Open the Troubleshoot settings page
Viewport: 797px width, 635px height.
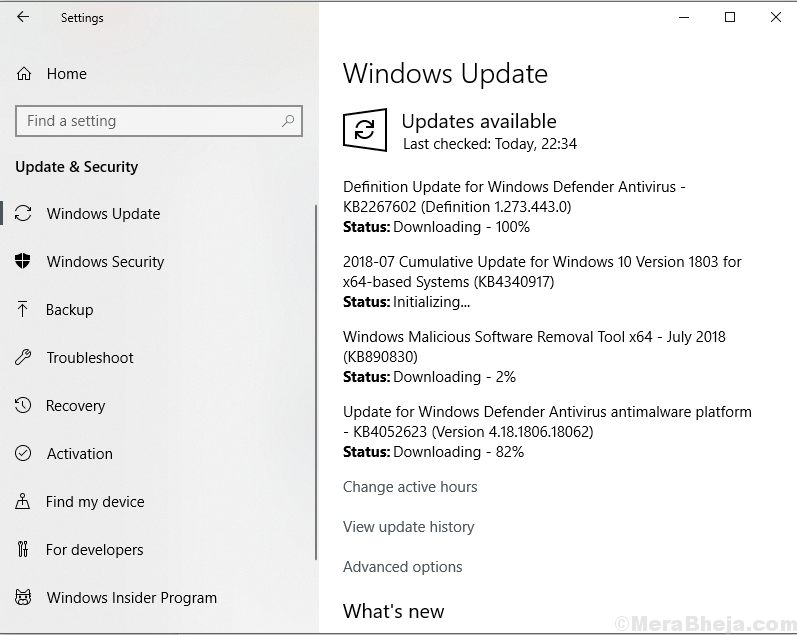[x=90, y=357]
